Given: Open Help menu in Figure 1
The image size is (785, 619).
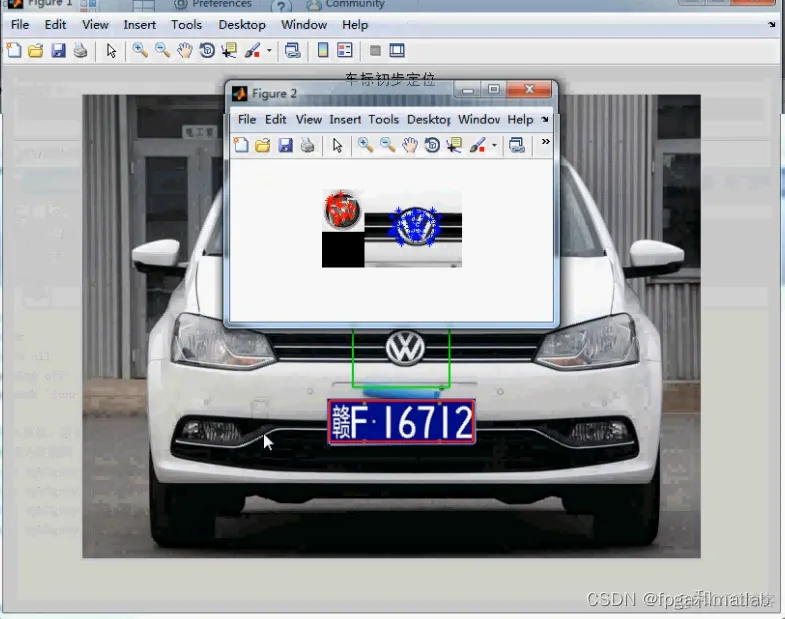Looking at the screenshot, I should pyautogui.click(x=355, y=25).
